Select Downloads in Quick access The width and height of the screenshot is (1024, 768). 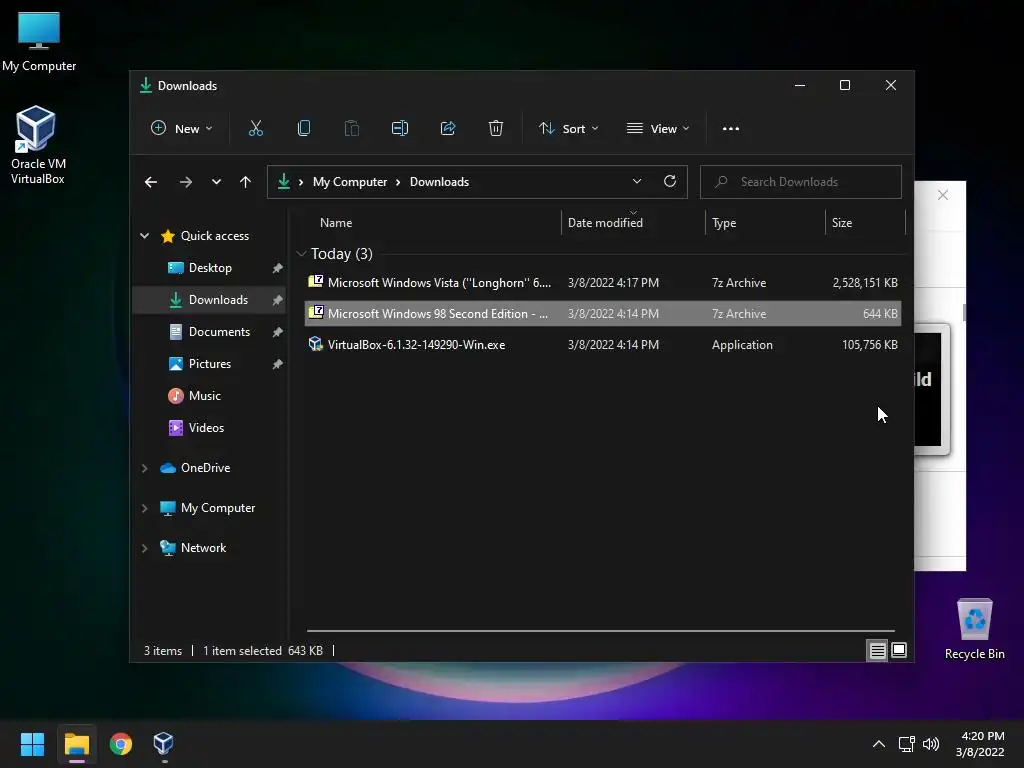pyautogui.click(x=209, y=300)
